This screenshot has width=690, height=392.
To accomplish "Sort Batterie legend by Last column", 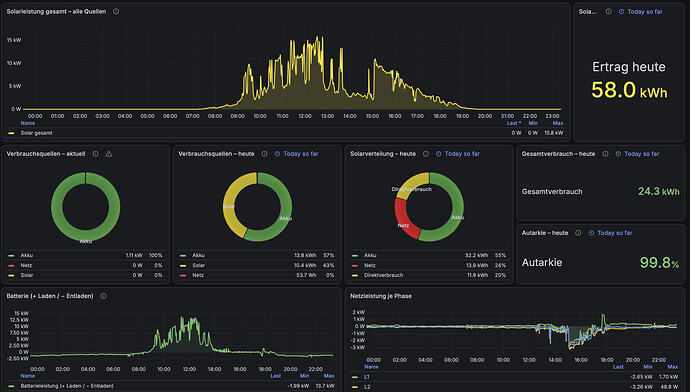I will click(x=275, y=376).
